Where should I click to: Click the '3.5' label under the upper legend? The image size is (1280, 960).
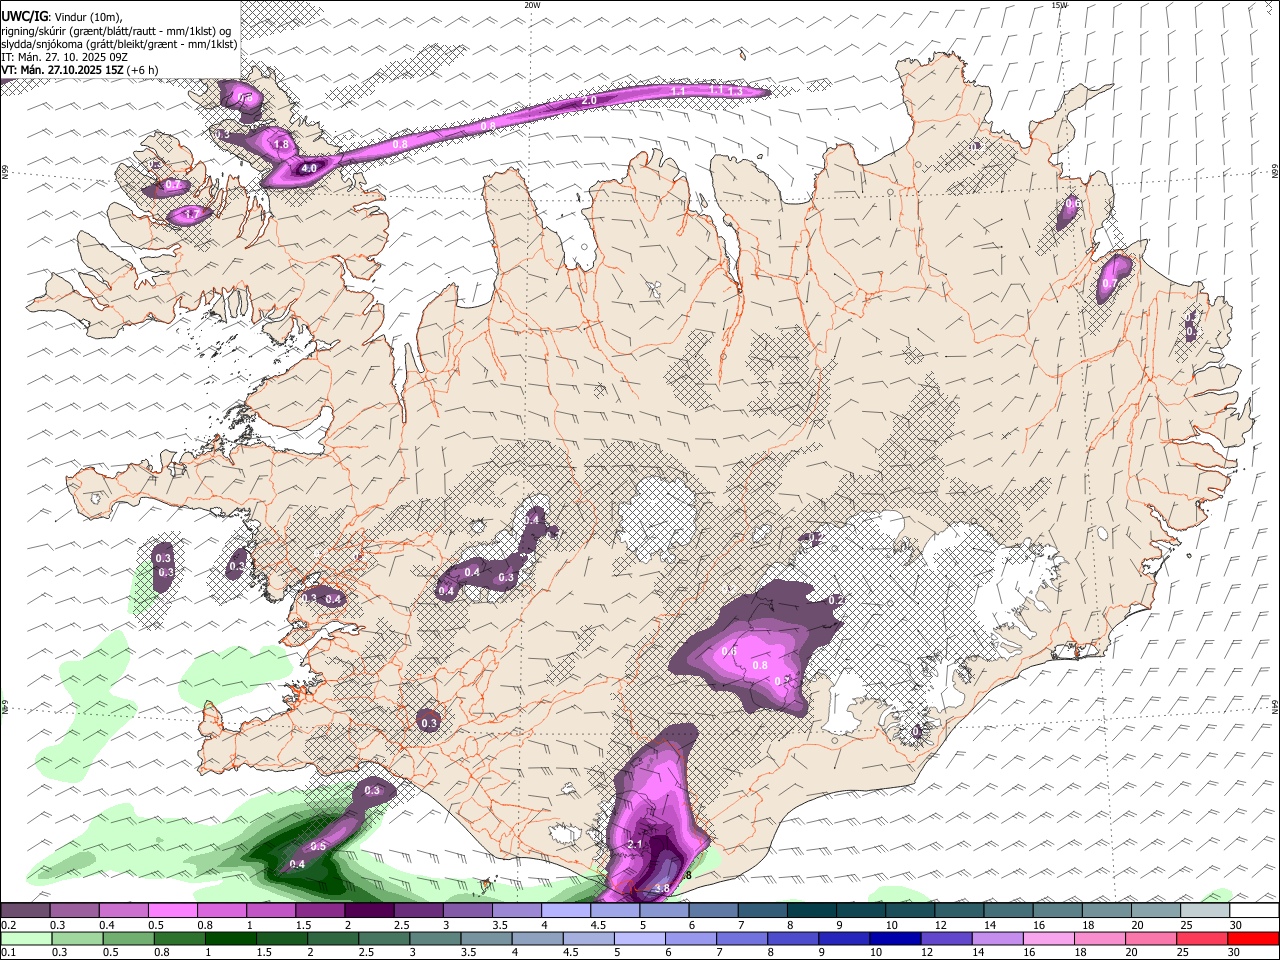500,925
